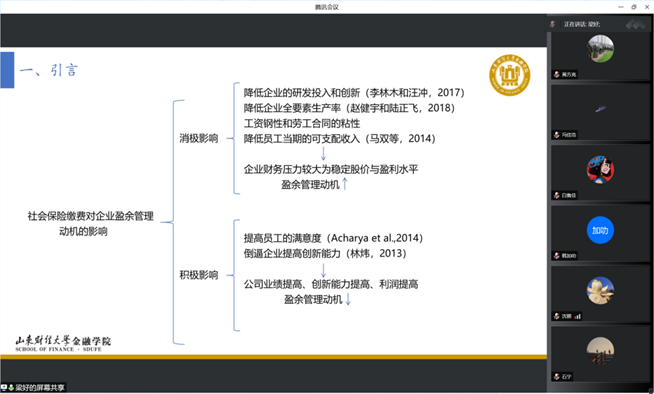Click the 消极影响 label on the slide
This screenshot has width=654, height=394.
point(199,138)
